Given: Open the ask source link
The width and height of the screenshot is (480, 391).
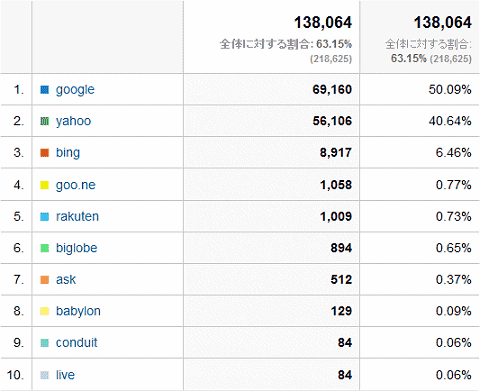Looking at the screenshot, I should click(x=66, y=279).
